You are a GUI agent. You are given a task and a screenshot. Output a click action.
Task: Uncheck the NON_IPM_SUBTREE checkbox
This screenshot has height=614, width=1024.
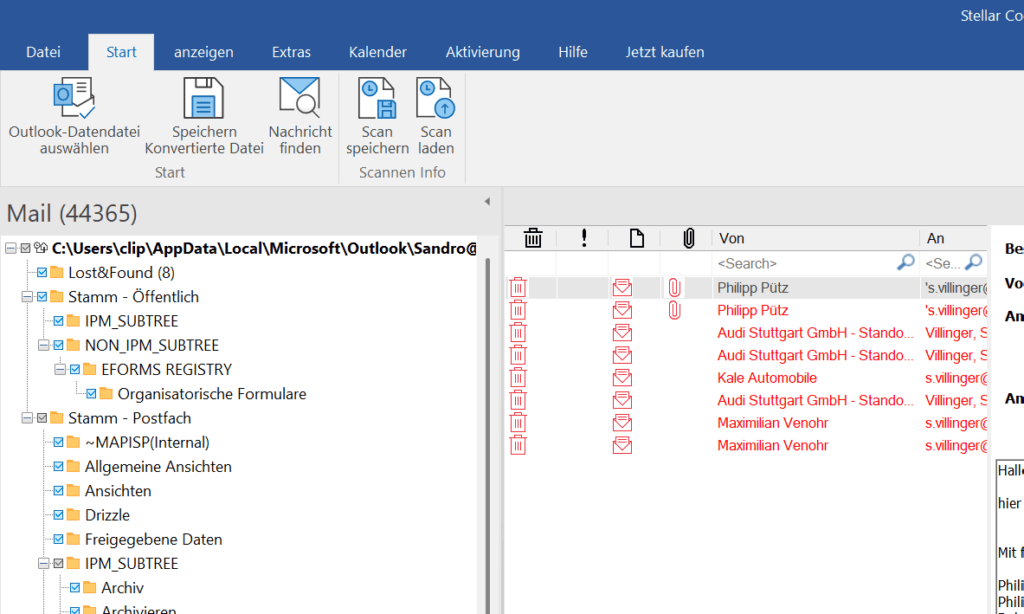click(58, 345)
